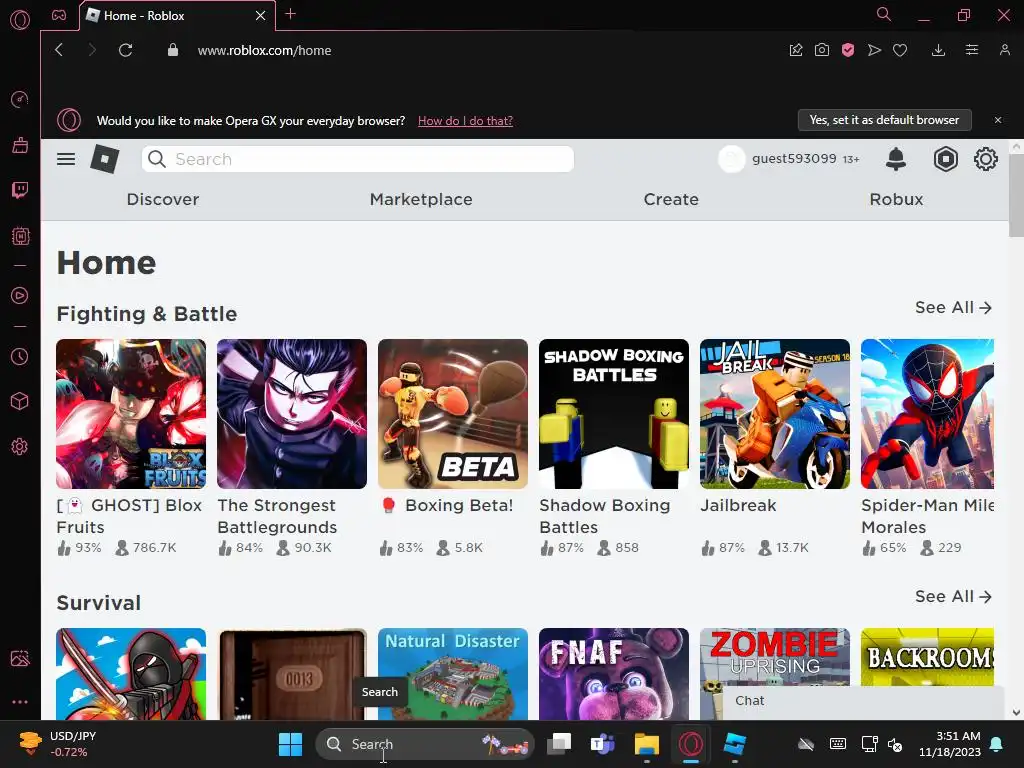
Task: Open the Shadow Boxing Battles thumbnail
Action: coord(614,413)
